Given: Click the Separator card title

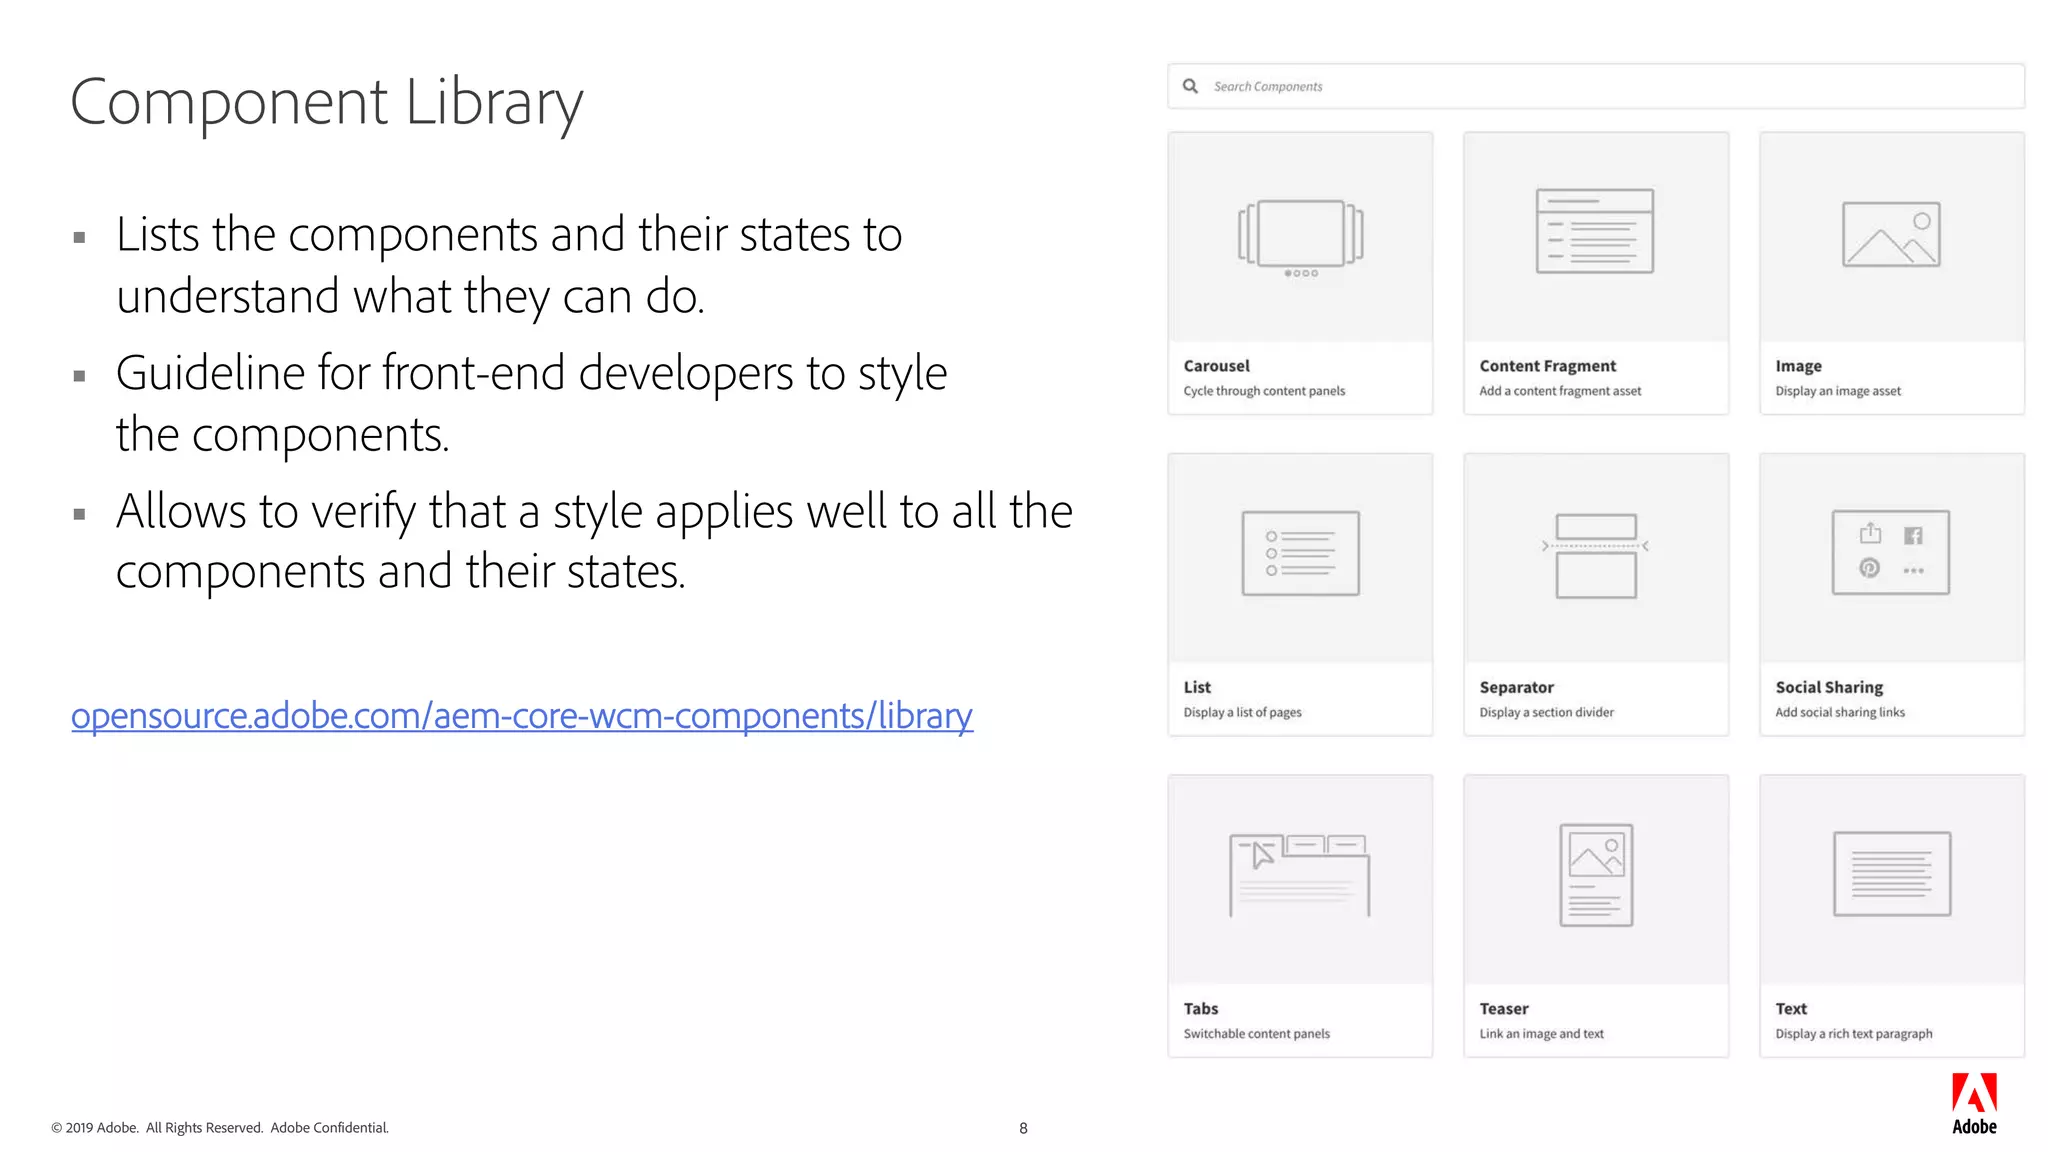Looking at the screenshot, I should [x=1516, y=687].
